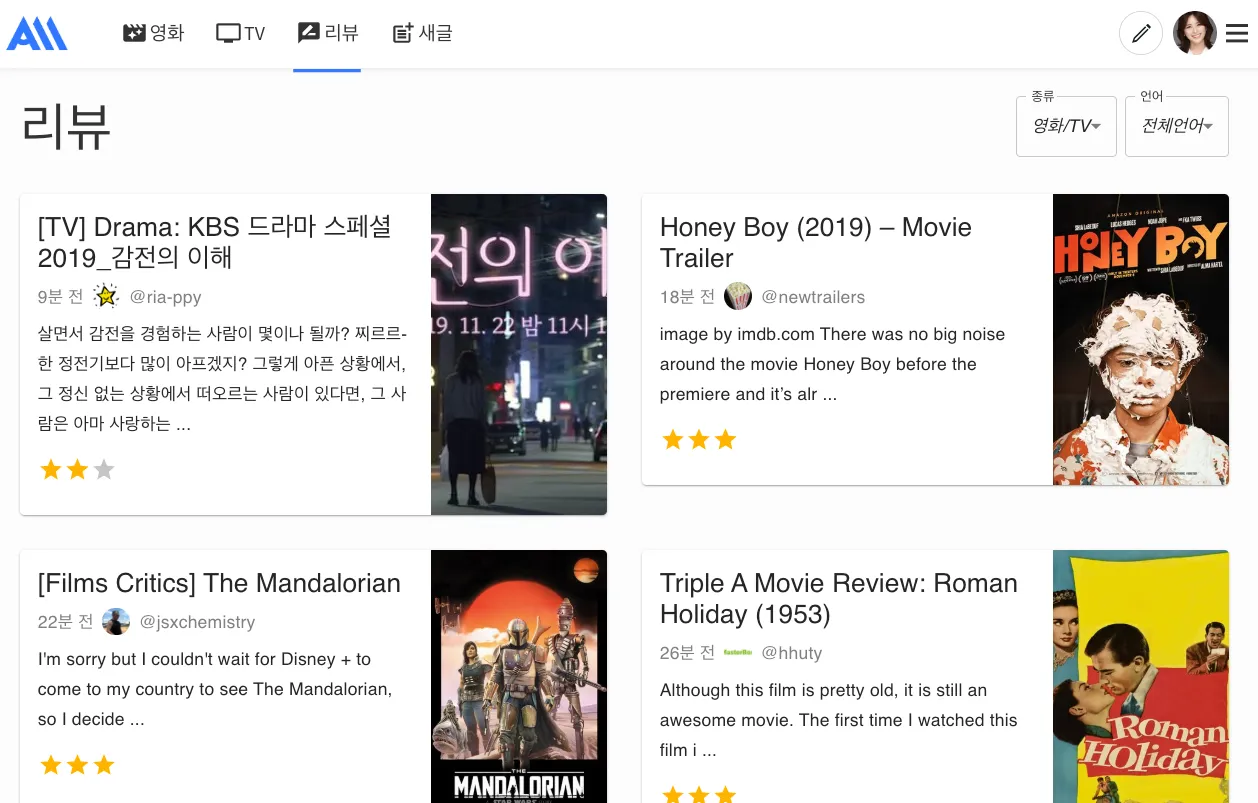This screenshot has width=1258, height=803.
Task: Click the 리뷰 page heading
Action: 66,127
